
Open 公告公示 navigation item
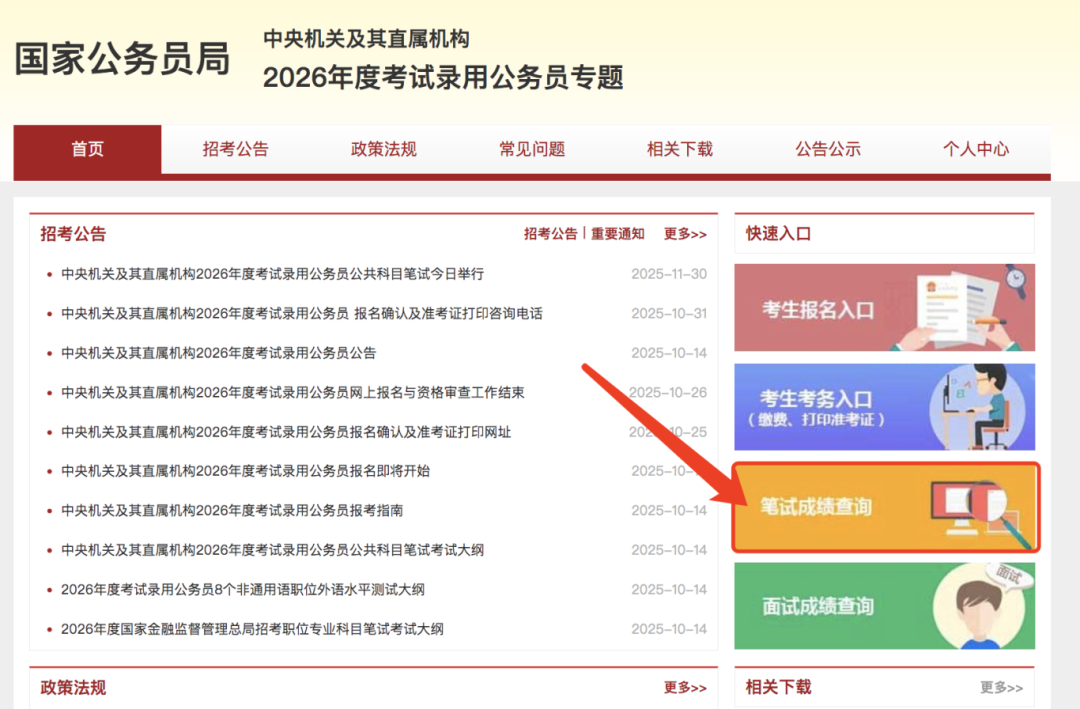pos(828,150)
